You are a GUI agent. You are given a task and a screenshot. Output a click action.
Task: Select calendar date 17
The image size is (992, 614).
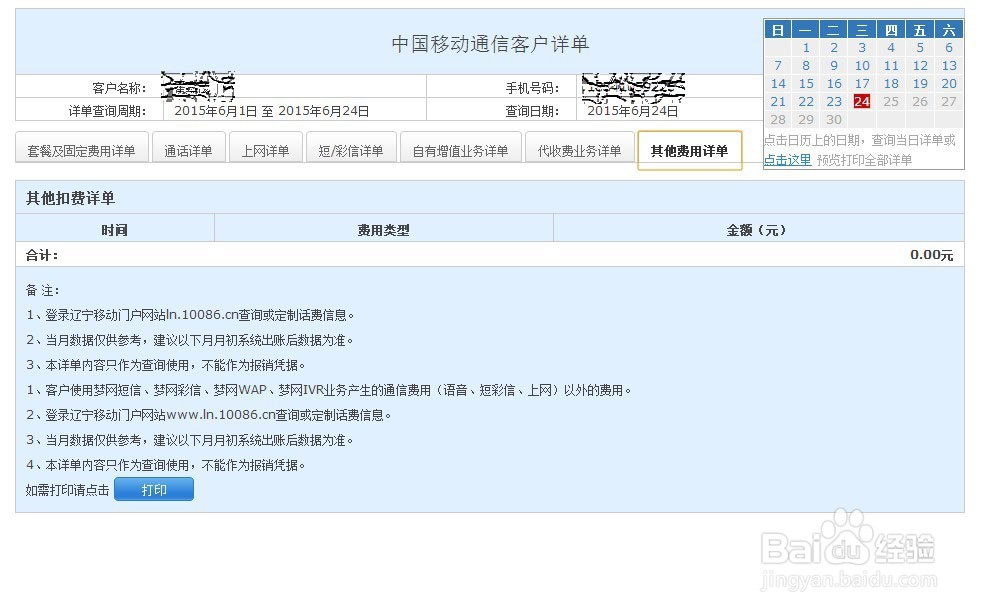click(862, 83)
